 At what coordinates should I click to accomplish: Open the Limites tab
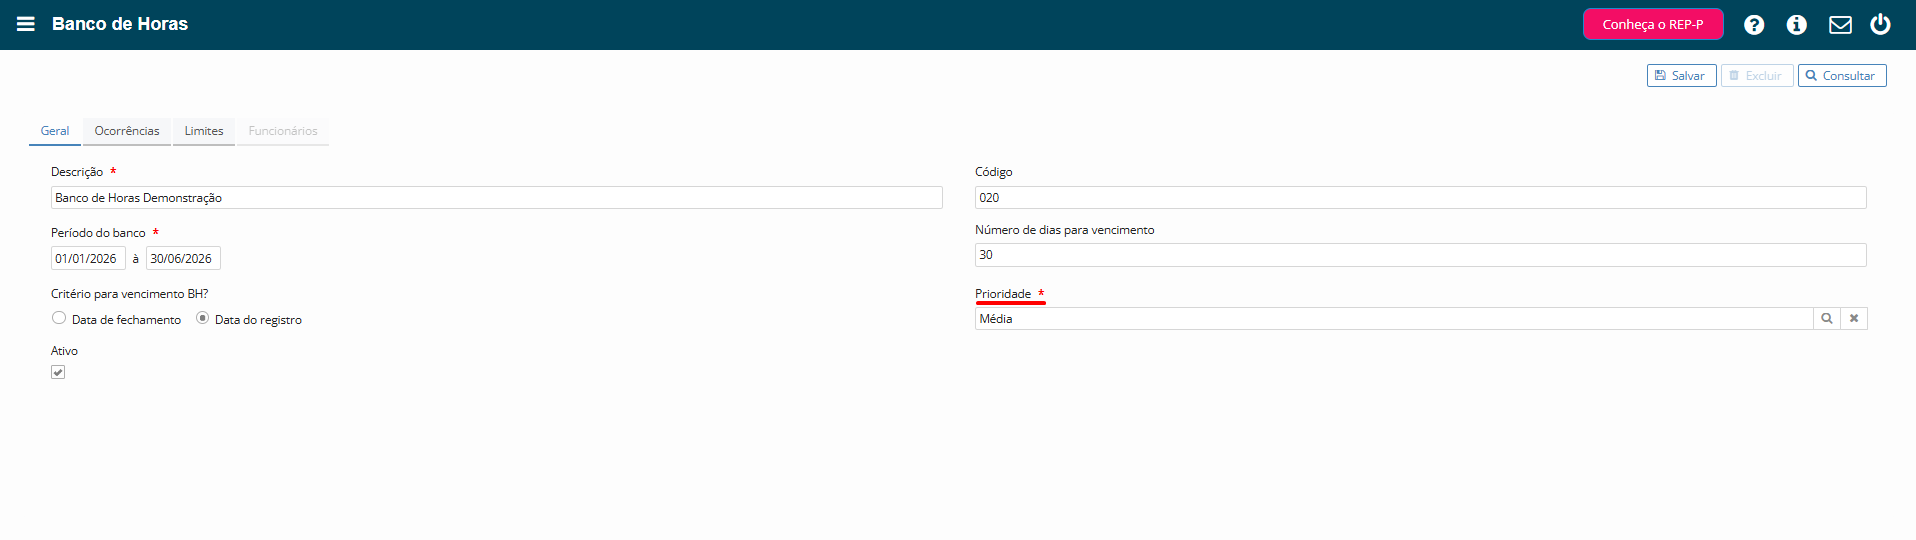[x=204, y=131]
